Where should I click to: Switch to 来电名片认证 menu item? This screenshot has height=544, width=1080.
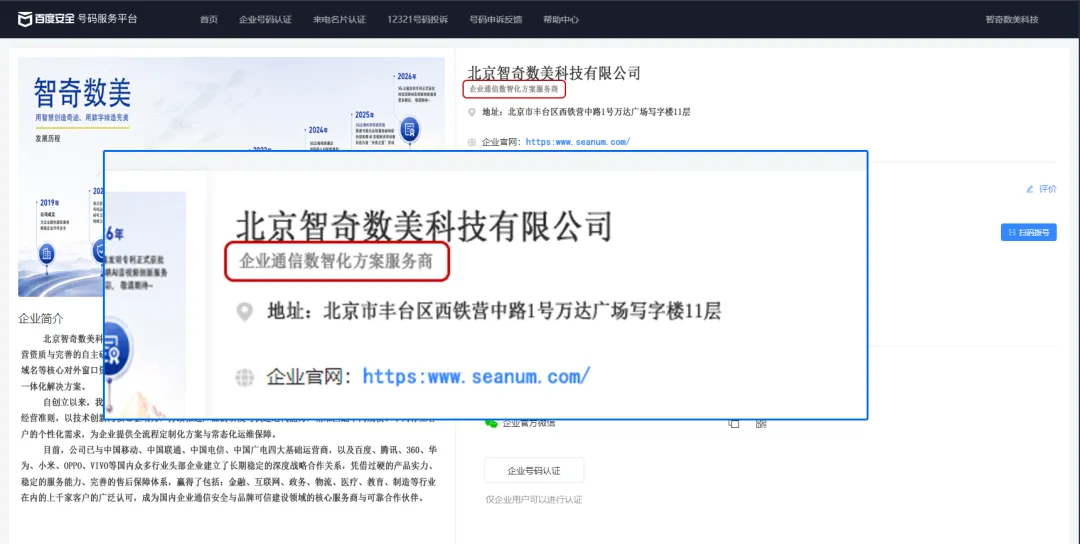click(340, 19)
